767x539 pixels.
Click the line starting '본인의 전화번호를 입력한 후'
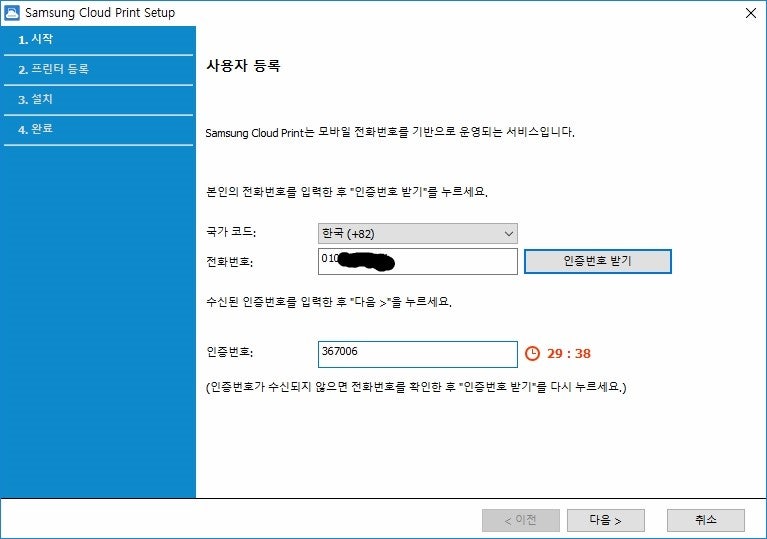(347, 191)
